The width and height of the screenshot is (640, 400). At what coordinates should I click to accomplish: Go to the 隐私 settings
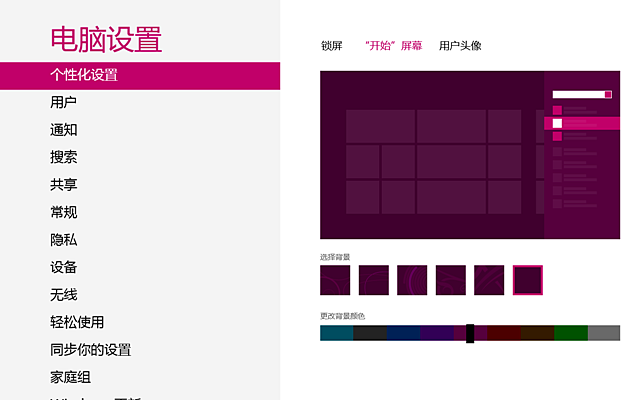63,240
